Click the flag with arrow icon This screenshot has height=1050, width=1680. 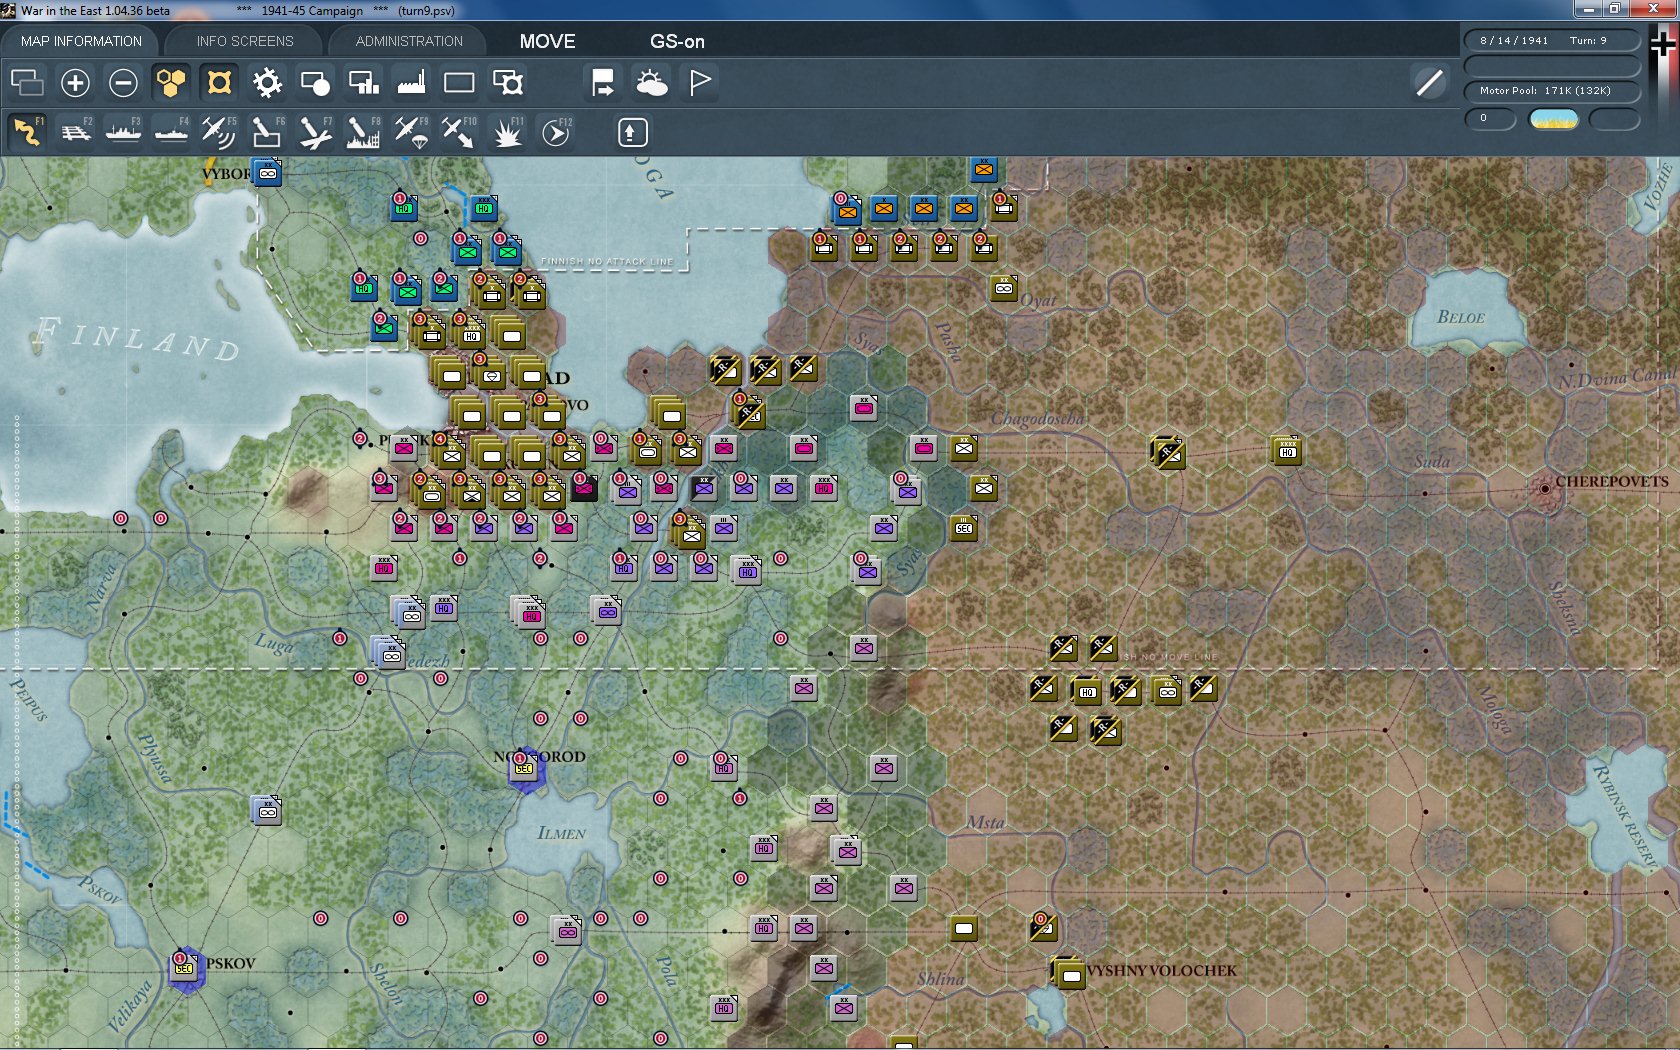603,82
